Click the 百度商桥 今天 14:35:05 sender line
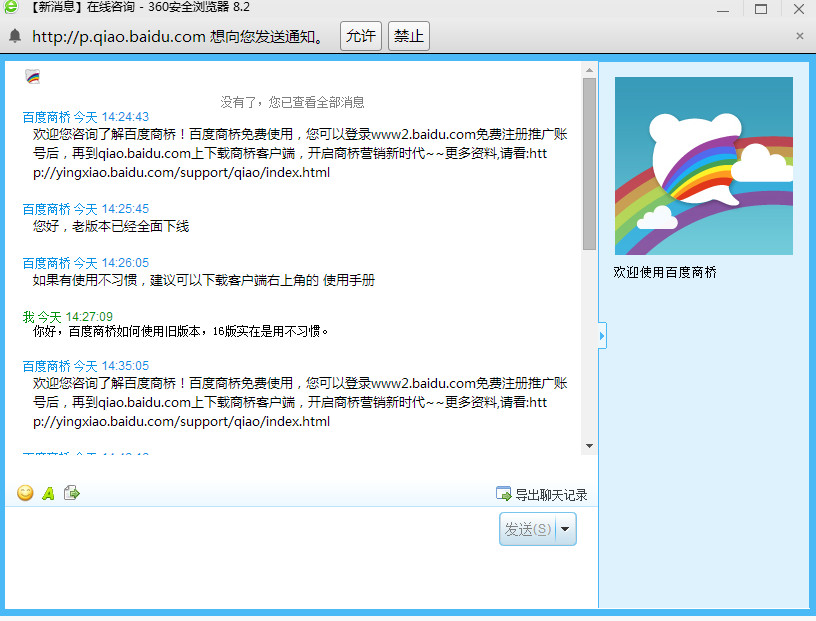Image resolution: width=816 pixels, height=621 pixels. point(85,366)
